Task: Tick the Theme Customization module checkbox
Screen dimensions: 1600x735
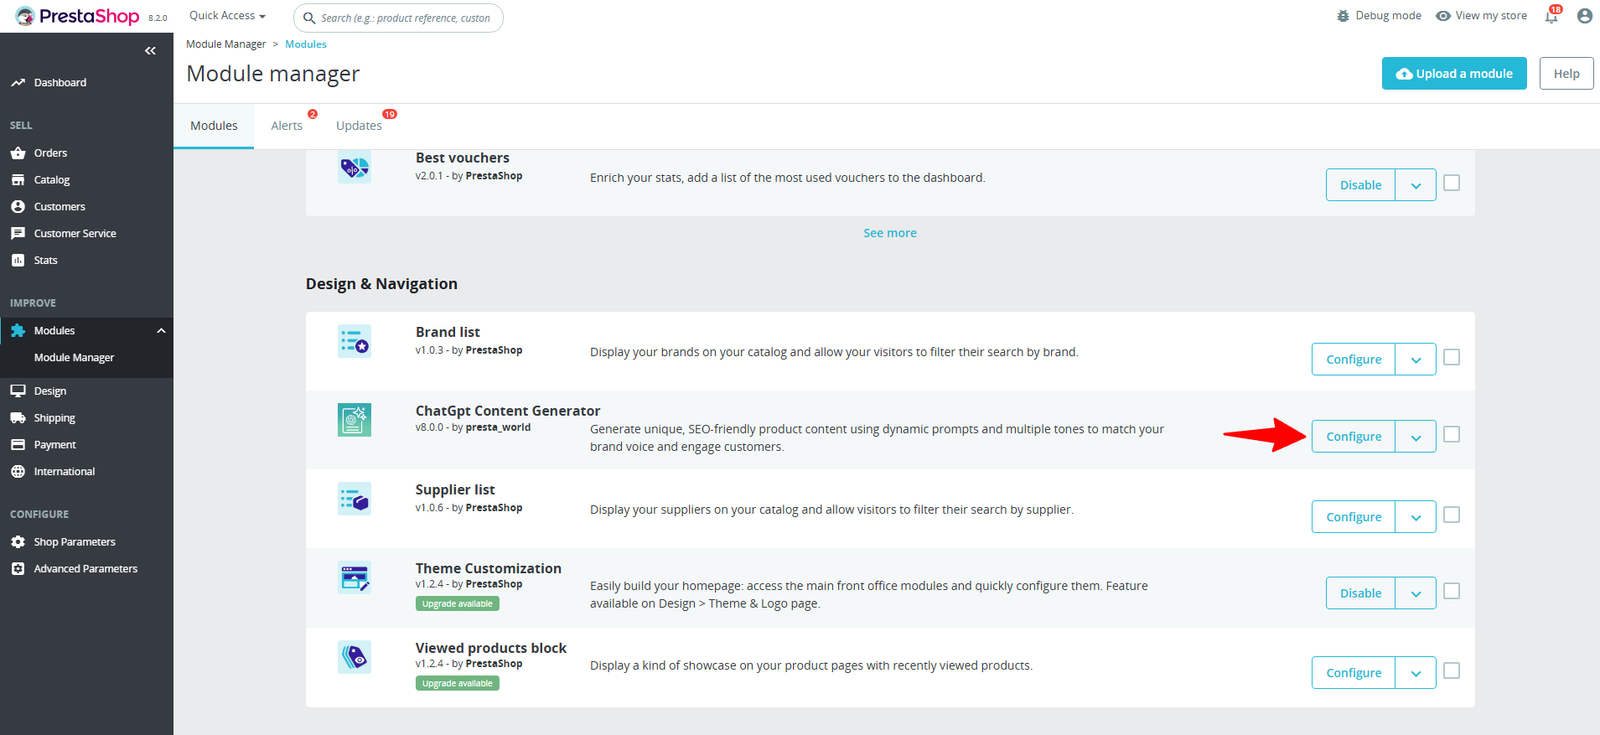Action: pyautogui.click(x=1452, y=591)
